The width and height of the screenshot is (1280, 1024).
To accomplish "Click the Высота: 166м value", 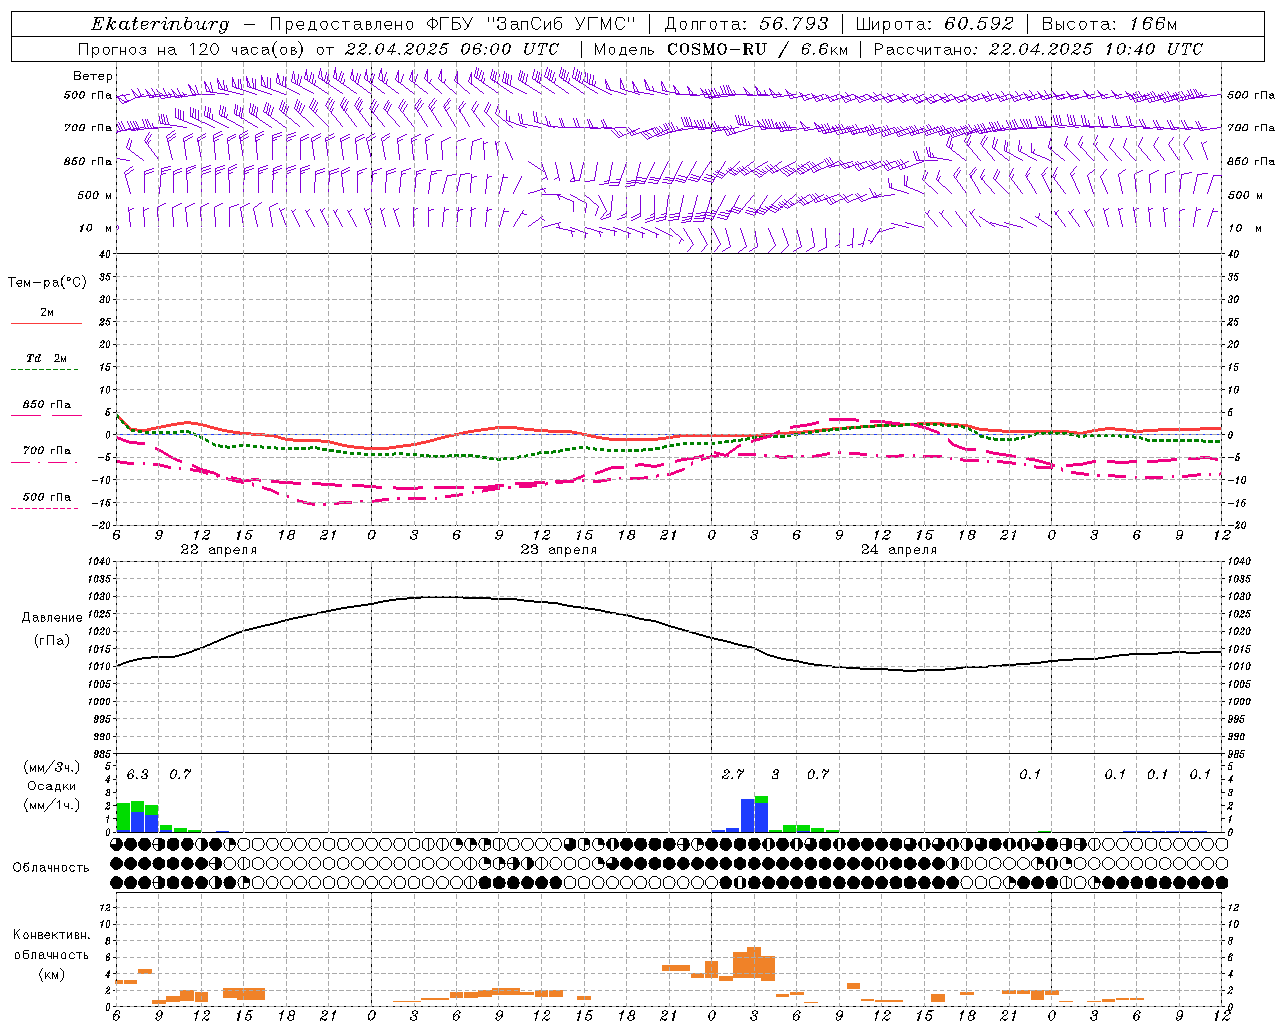I will coord(1110,24).
